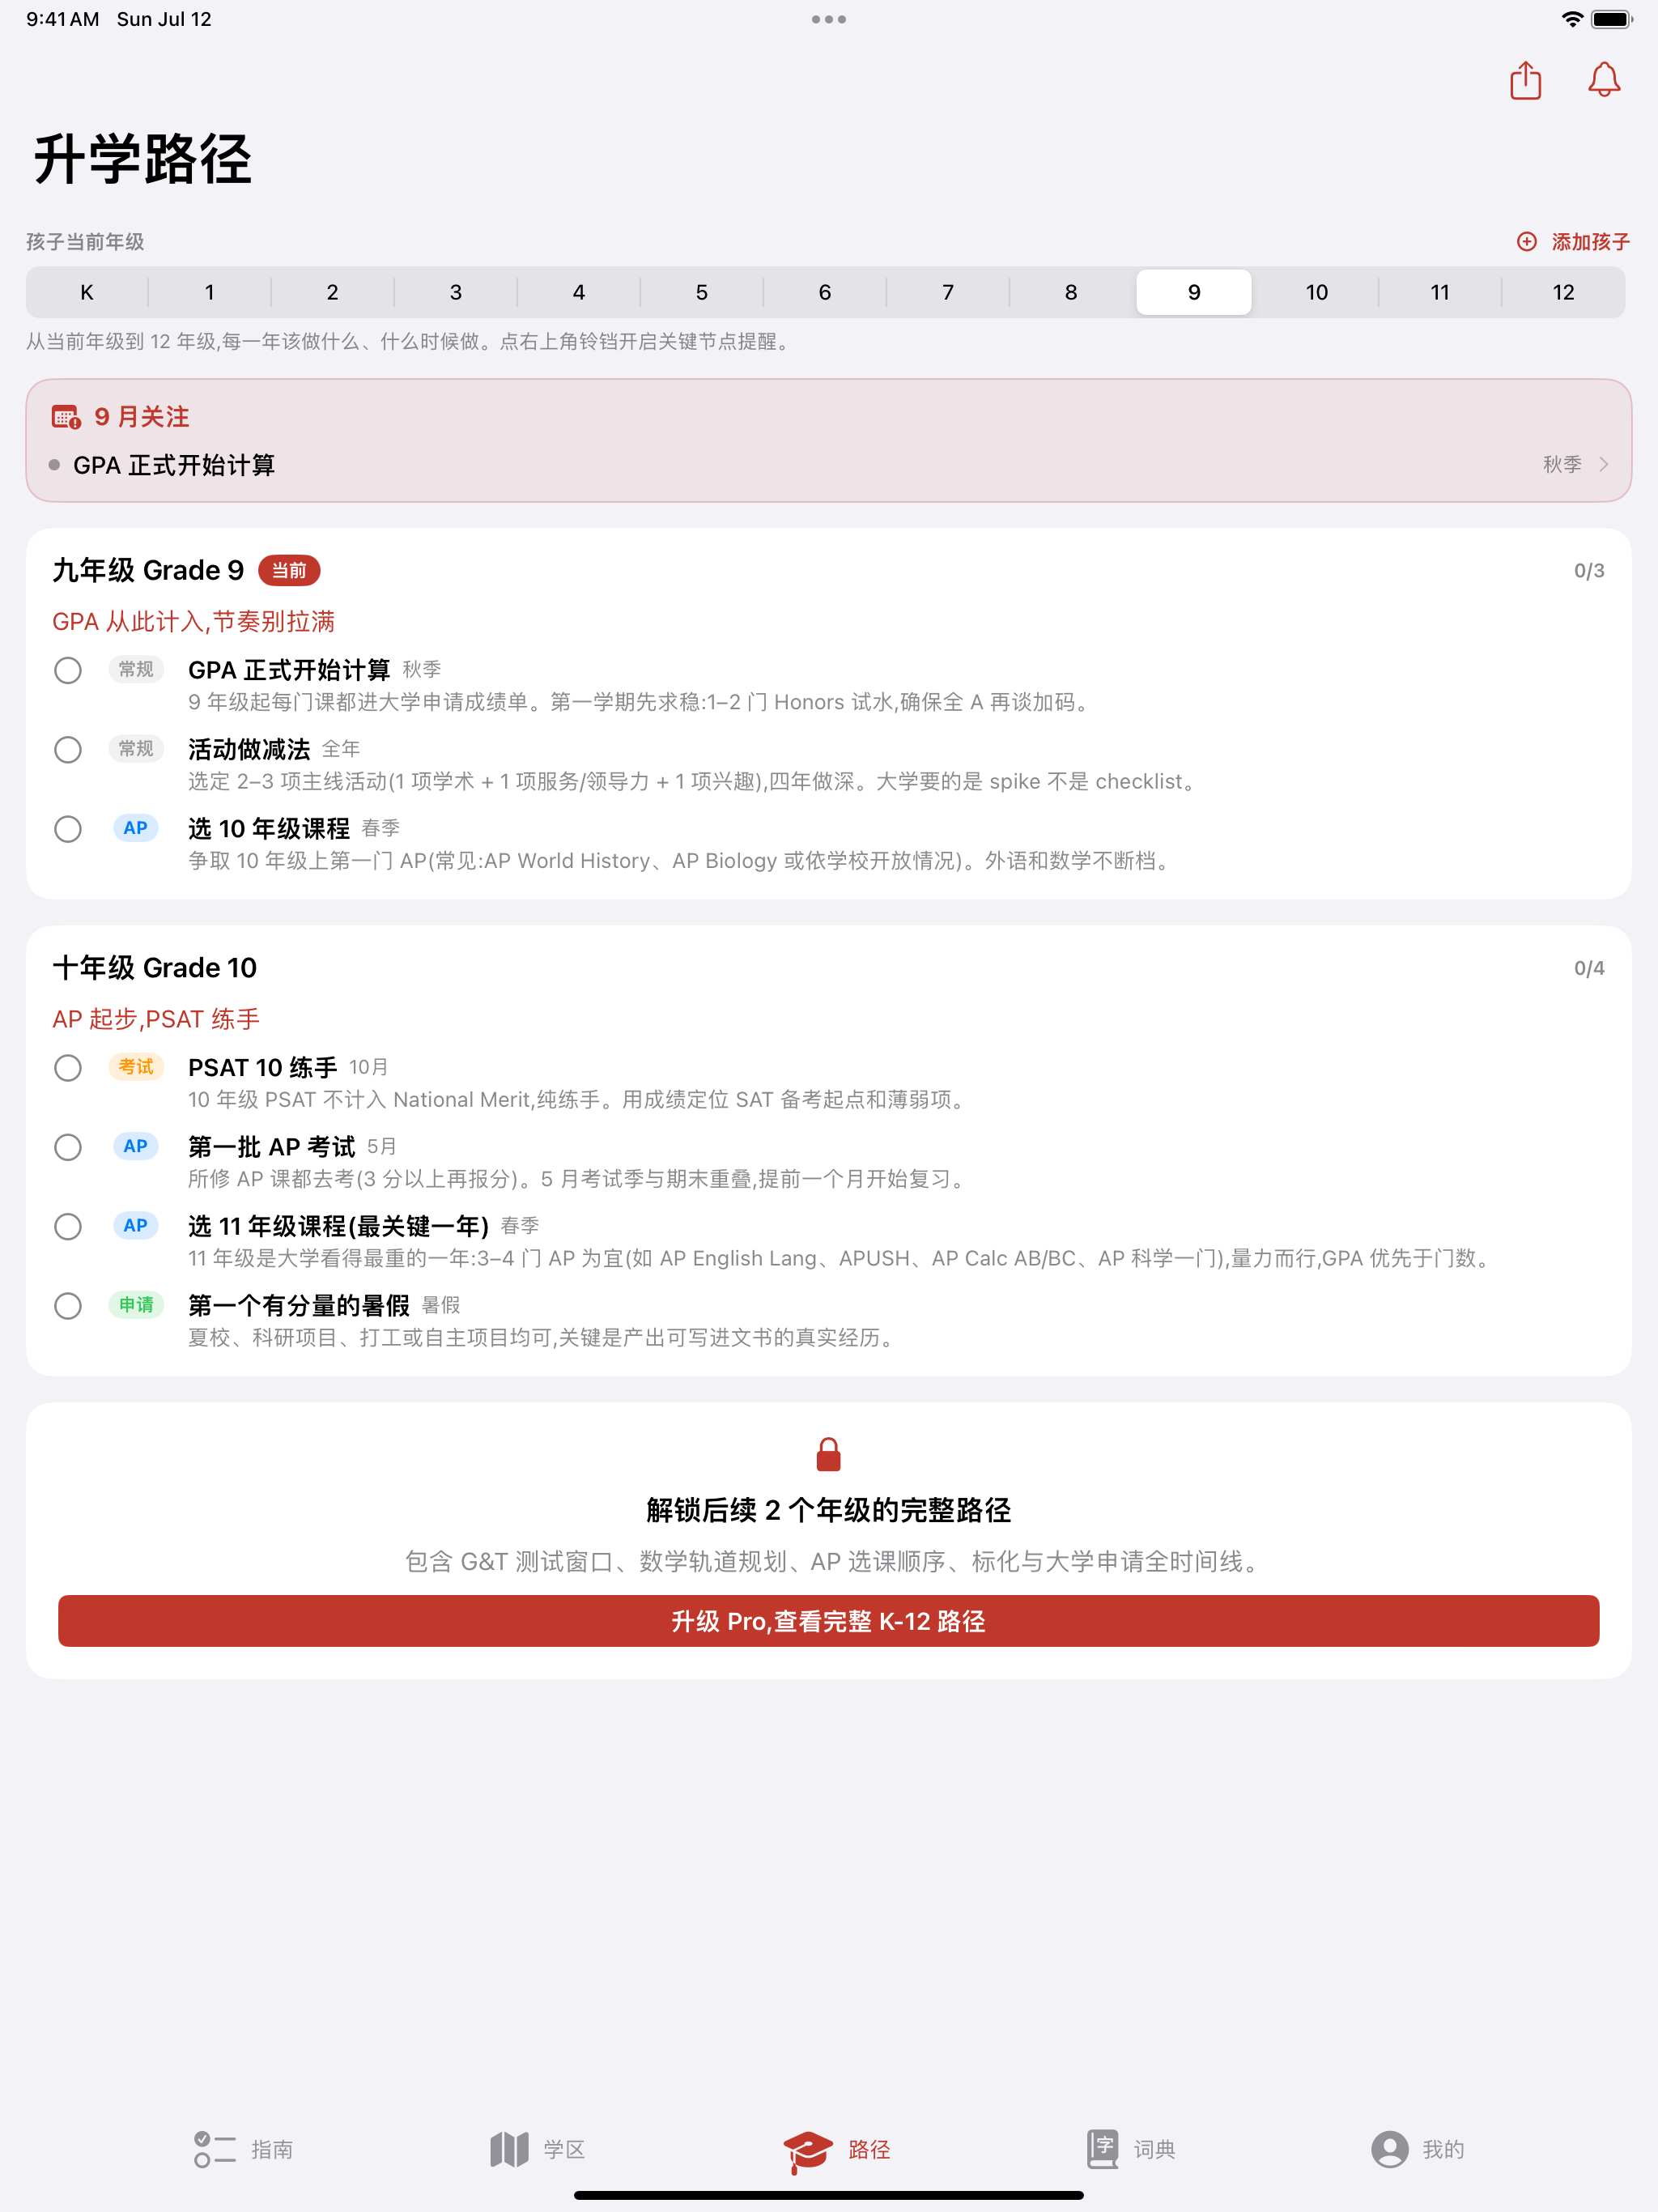Open the 我的 profile icon
This screenshot has height=2212, width=1658.
tap(1390, 2149)
